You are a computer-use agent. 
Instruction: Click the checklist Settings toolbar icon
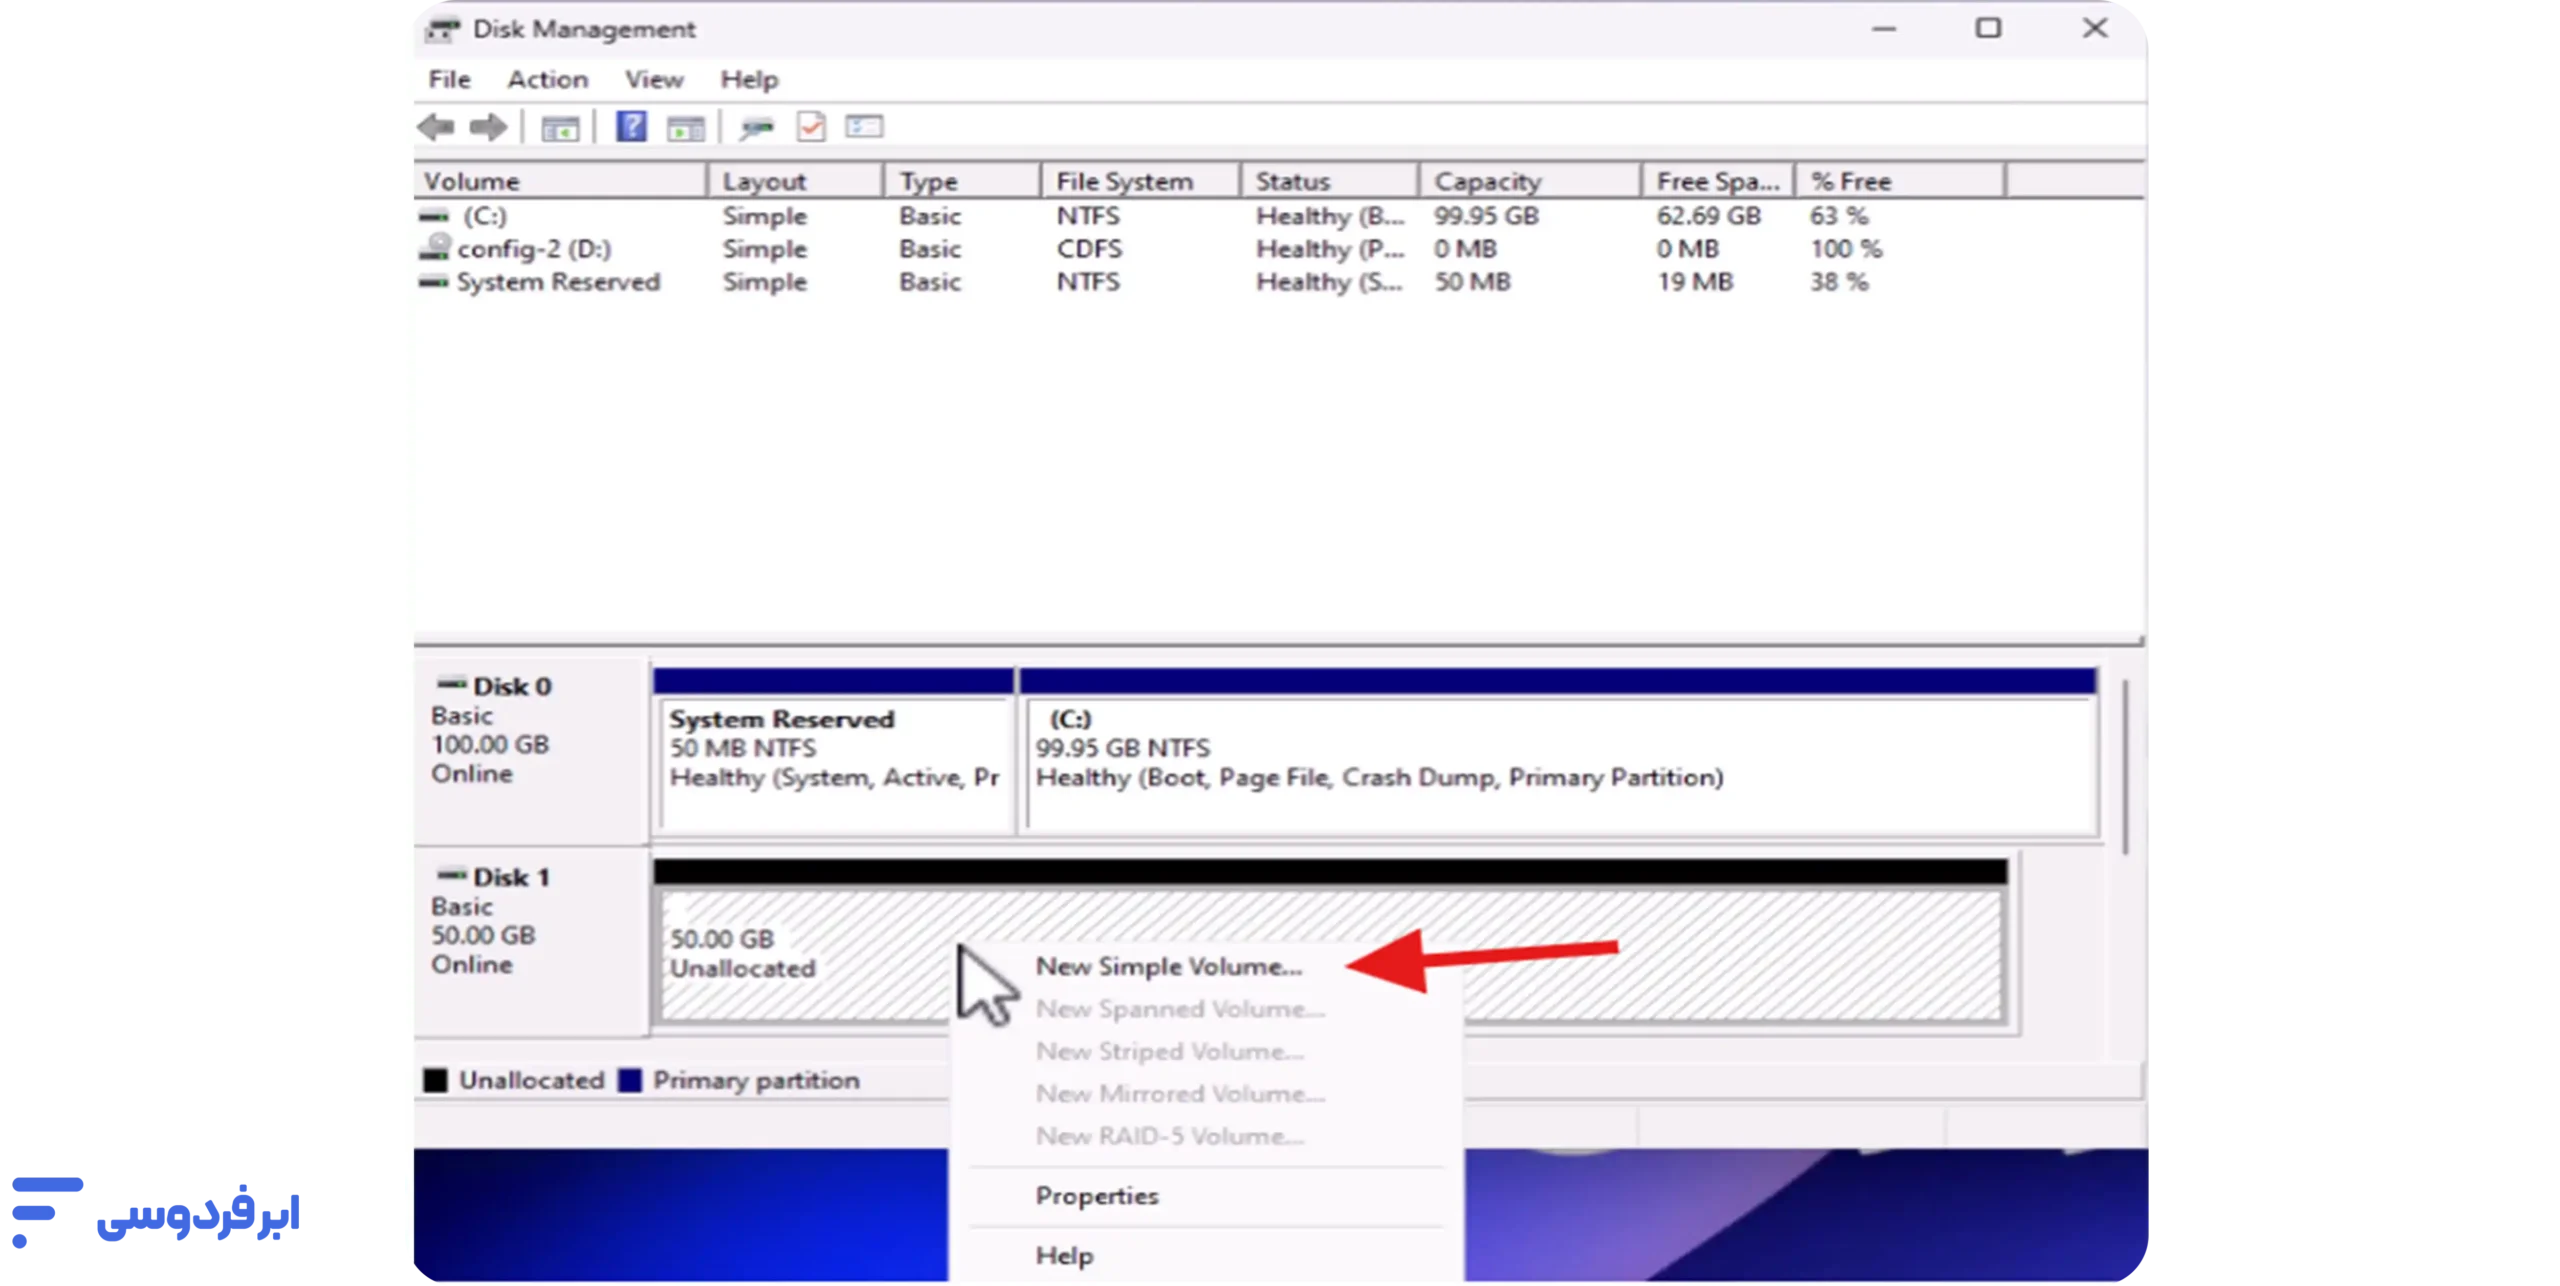coord(864,127)
